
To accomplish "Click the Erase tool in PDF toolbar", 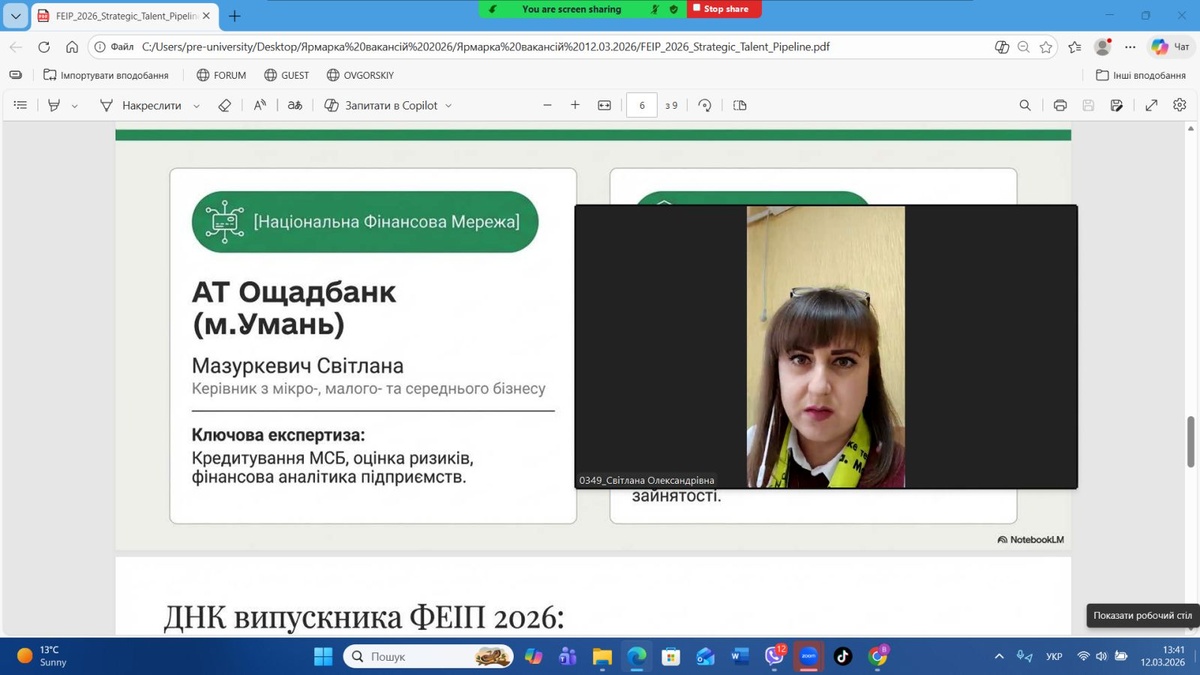I will click(225, 105).
